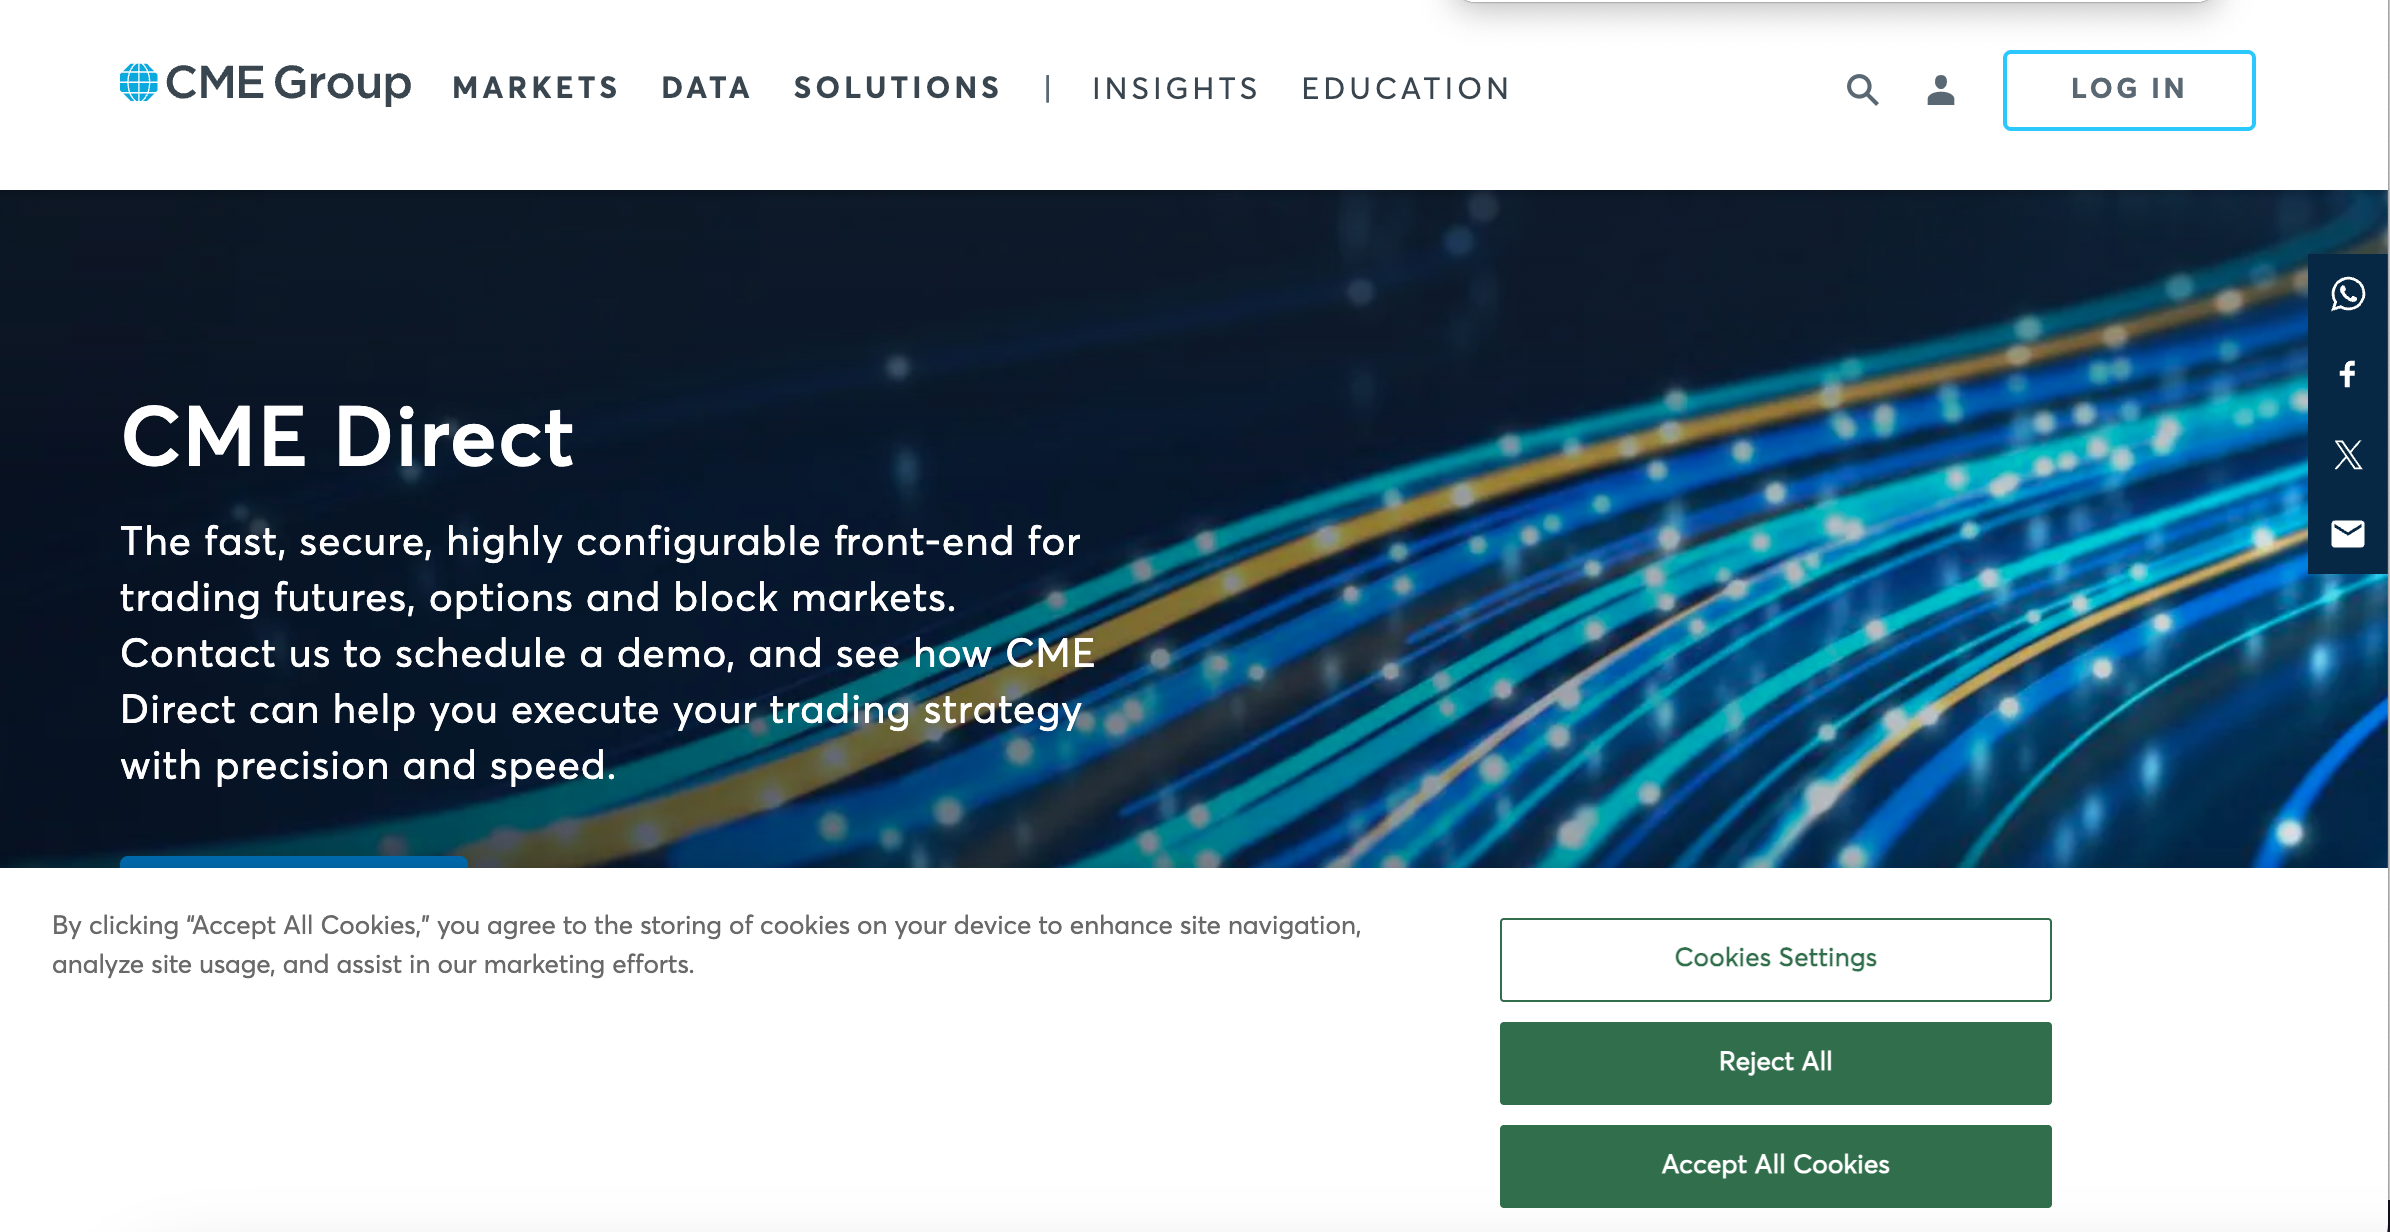Click the CME Direct heading
Viewport: 2390px width, 1232px height.
(x=347, y=437)
